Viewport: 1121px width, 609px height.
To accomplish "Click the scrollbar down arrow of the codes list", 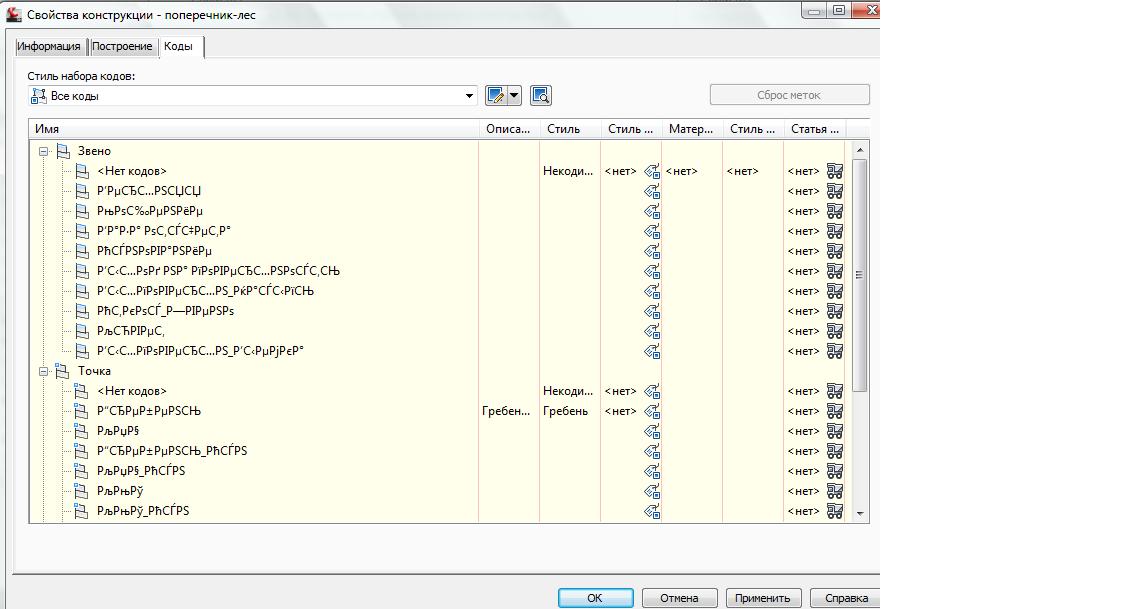I will pos(860,513).
